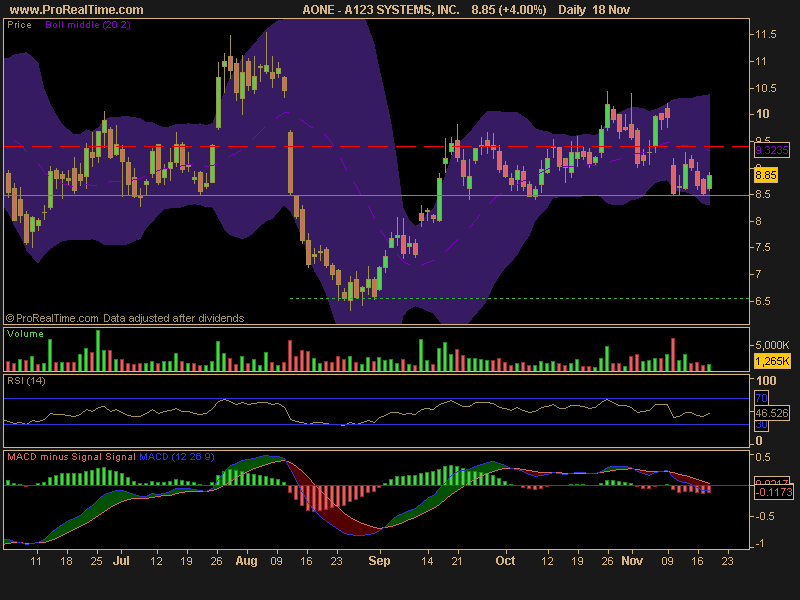Screen dimensions: 800x600
Task: Click the red dashed resistance line at 9.4
Action: point(377,146)
